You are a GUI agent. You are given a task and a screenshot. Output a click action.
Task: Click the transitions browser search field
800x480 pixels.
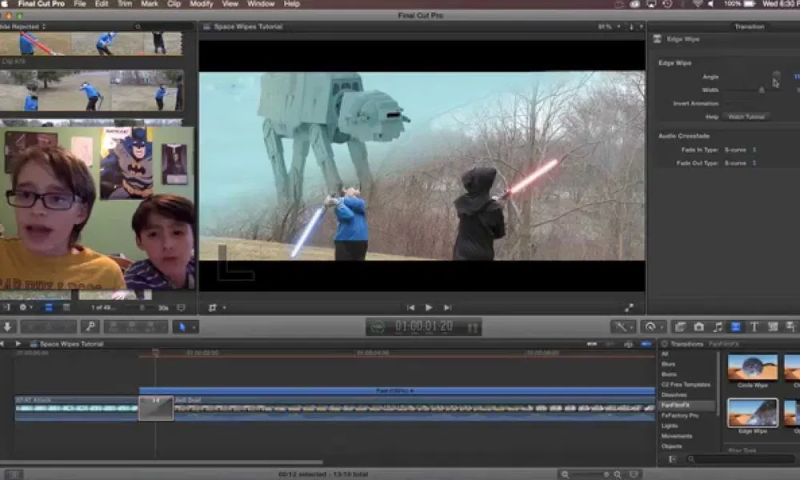[742, 459]
